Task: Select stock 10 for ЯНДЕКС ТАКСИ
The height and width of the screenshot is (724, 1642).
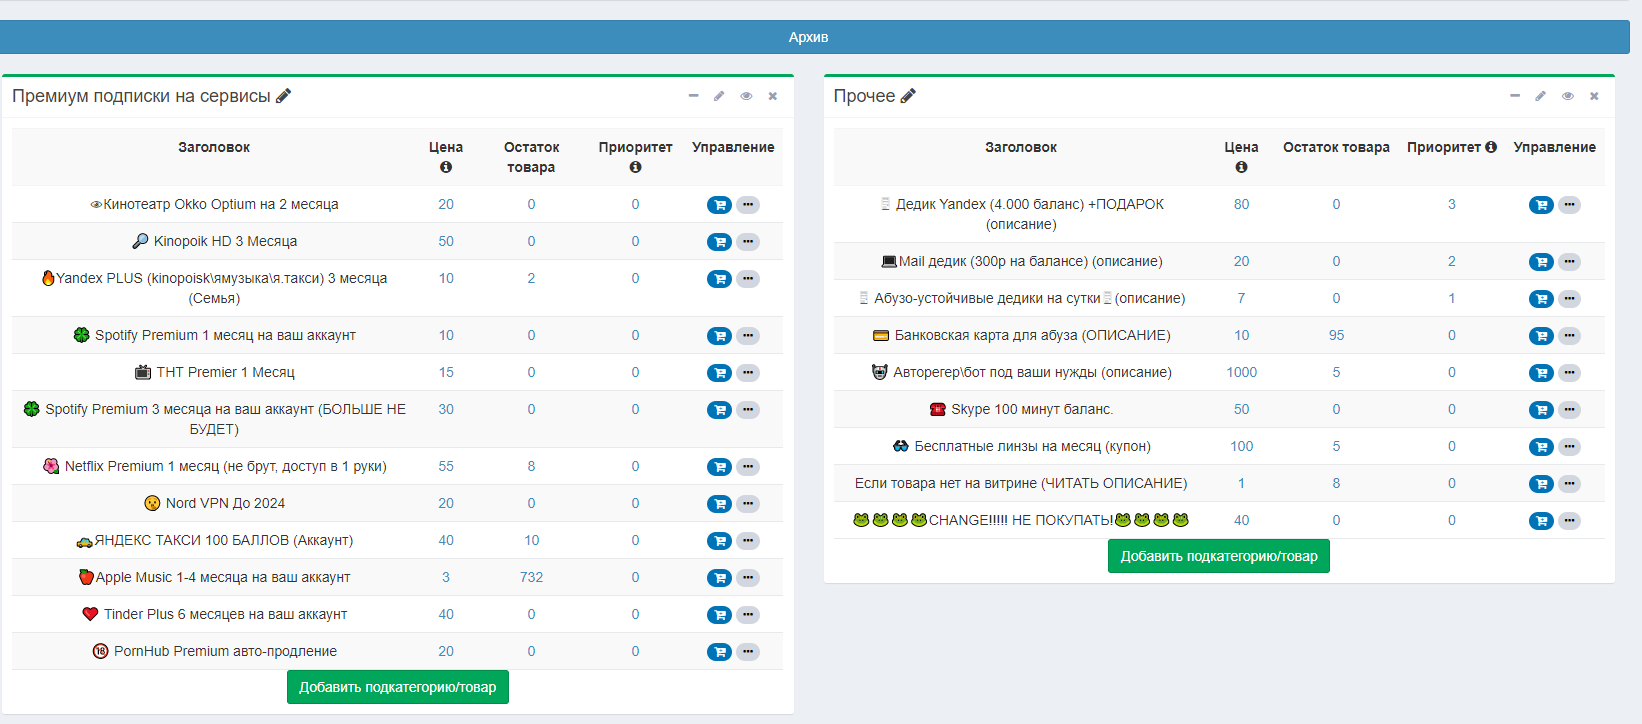Action: [x=531, y=540]
